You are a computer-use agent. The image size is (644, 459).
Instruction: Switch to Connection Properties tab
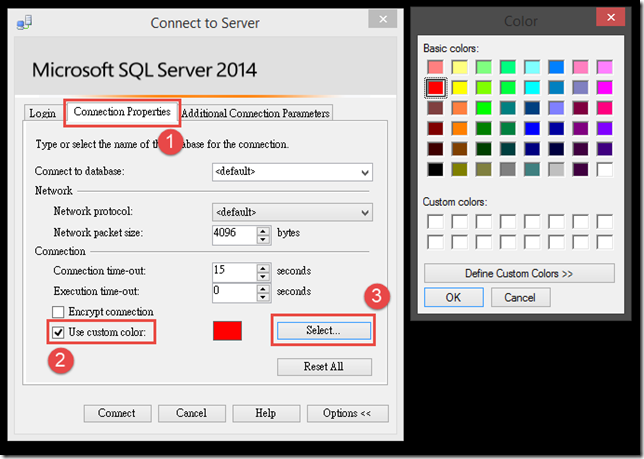pyautogui.click(x=122, y=112)
